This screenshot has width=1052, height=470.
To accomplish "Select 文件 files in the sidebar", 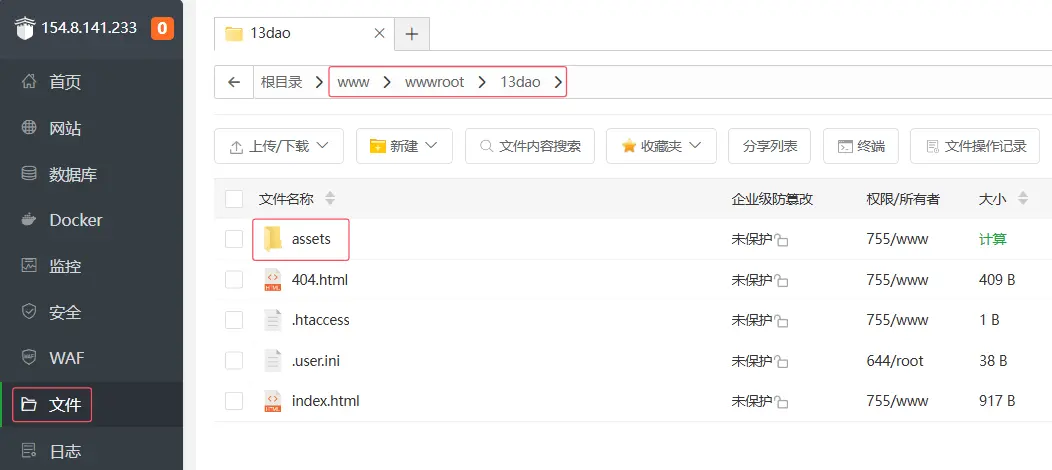I will pyautogui.click(x=91, y=404).
